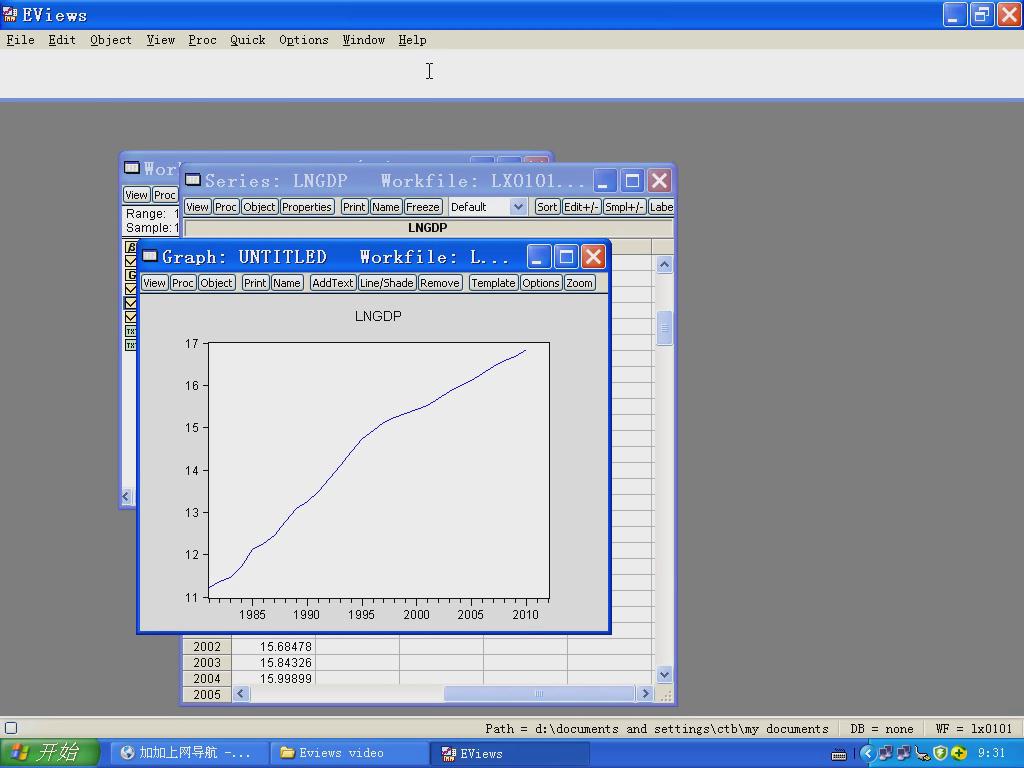Print the graph using Graph toolbar
The width and height of the screenshot is (1024, 768).
click(255, 283)
